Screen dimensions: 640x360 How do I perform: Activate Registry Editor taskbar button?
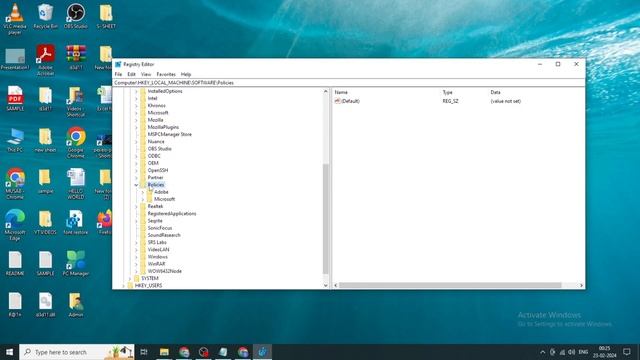tap(262, 352)
